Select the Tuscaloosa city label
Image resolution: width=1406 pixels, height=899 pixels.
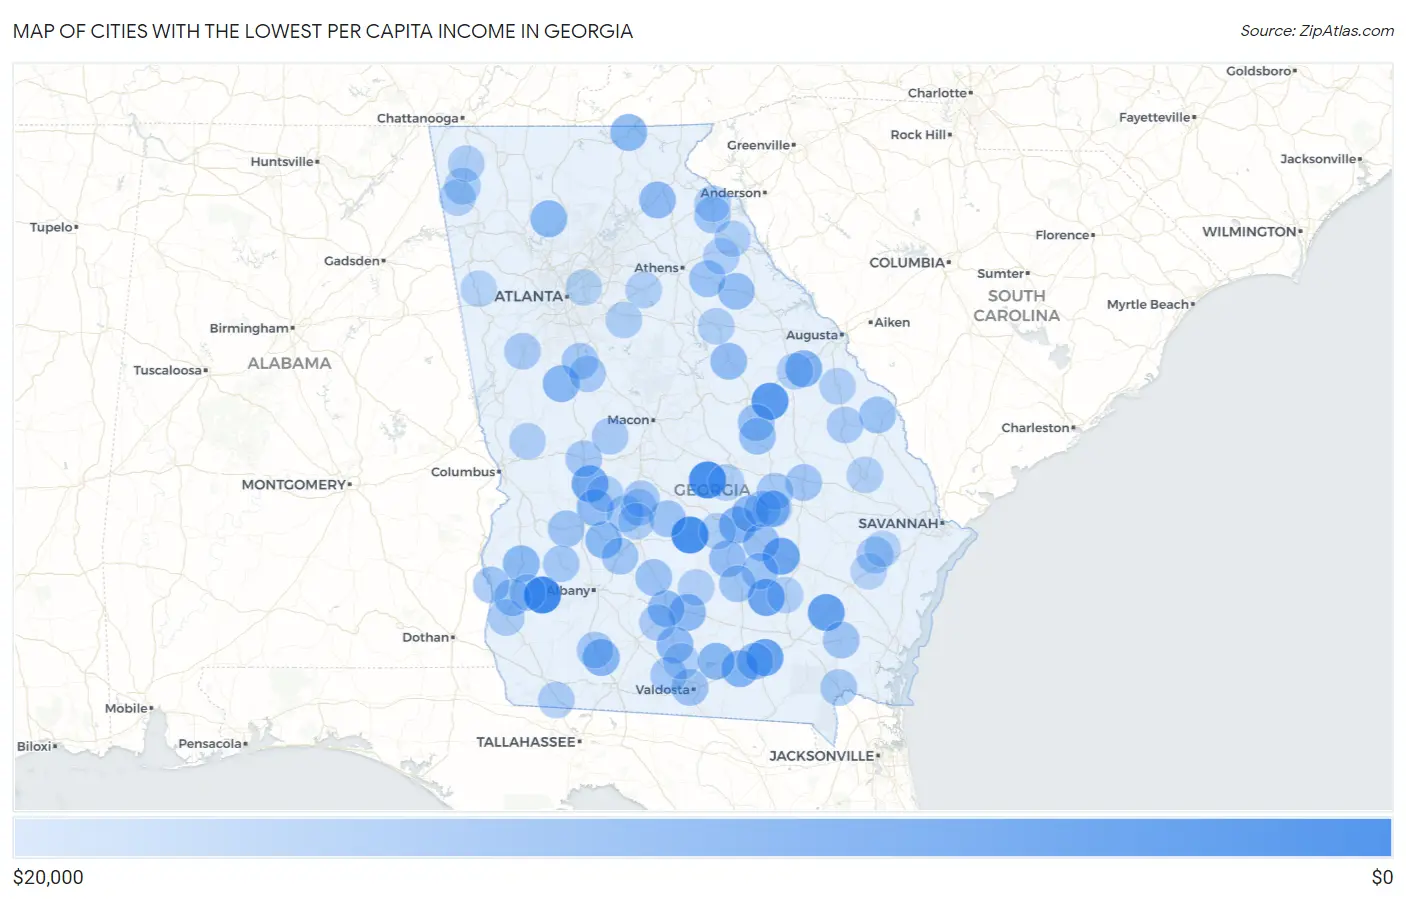pos(168,370)
